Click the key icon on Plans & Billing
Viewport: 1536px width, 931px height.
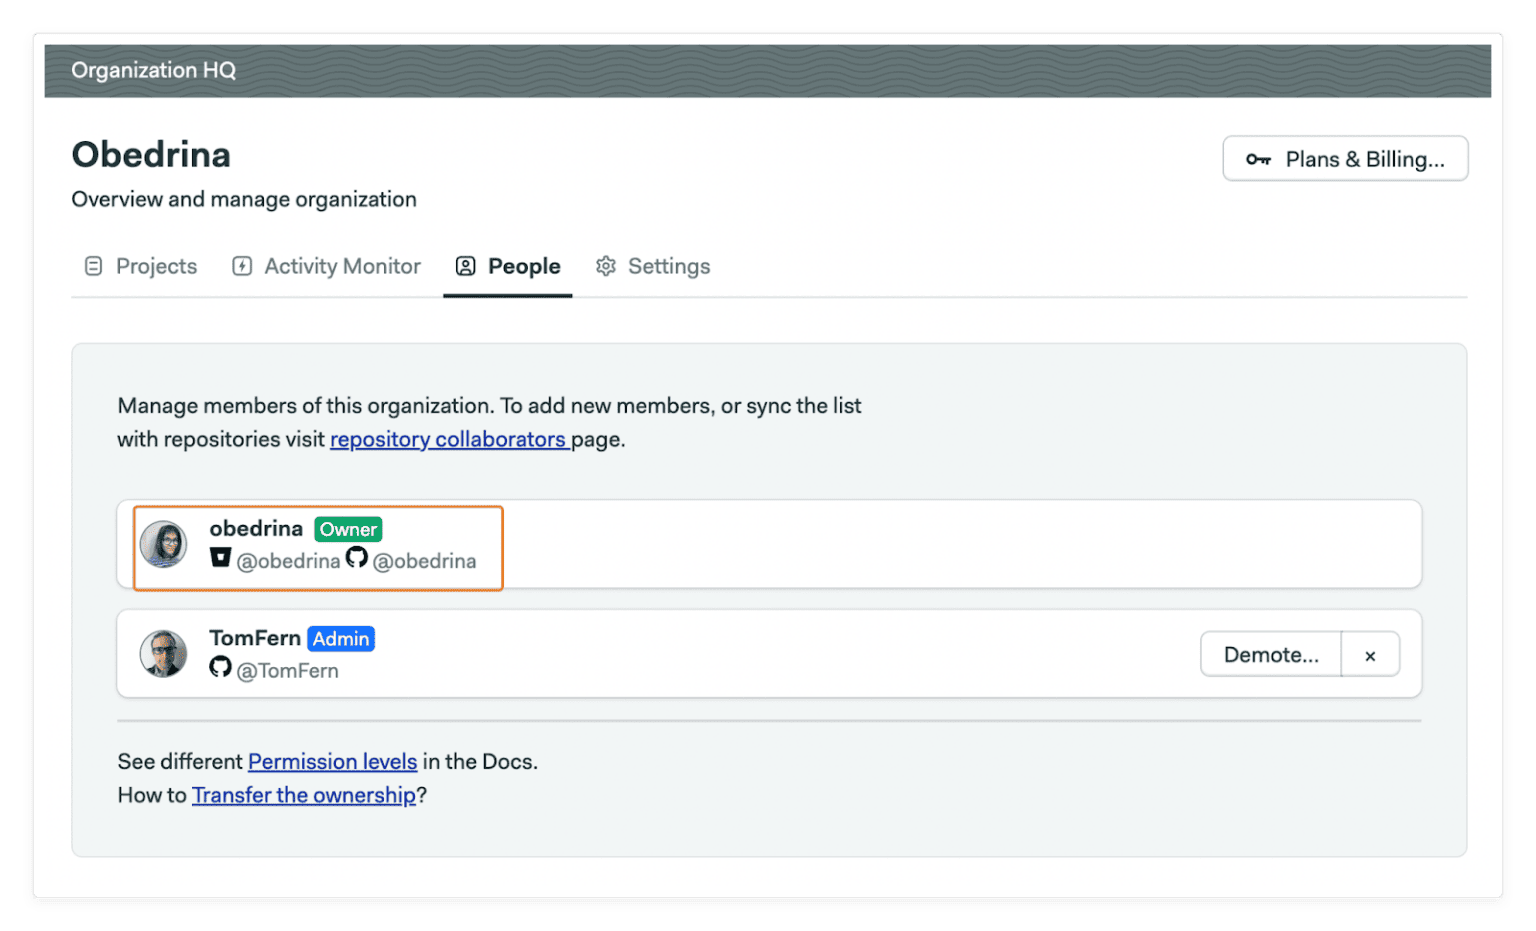1258,158
